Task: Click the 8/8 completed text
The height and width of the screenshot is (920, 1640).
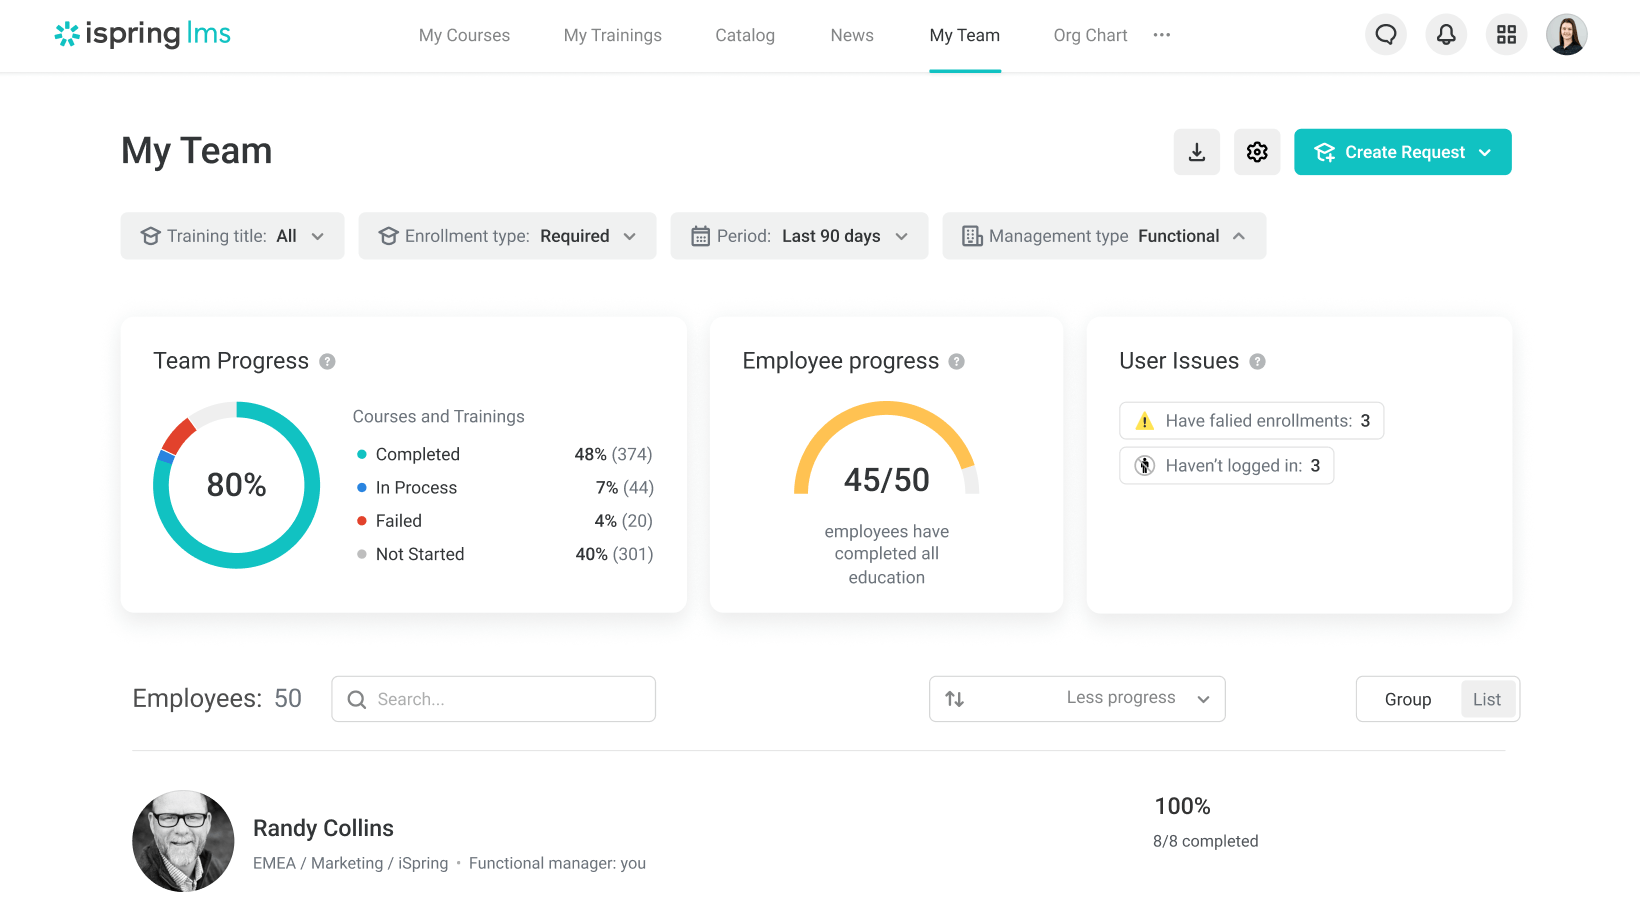Action: point(1206,842)
